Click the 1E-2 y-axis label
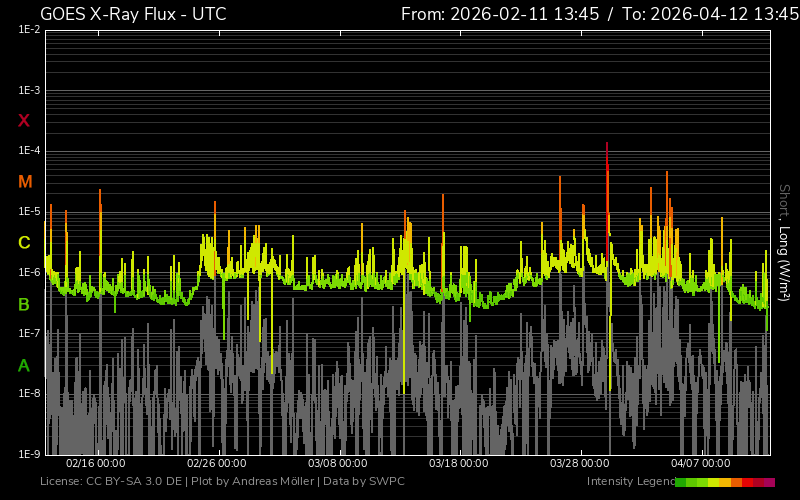Image resolution: width=800 pixels, height=500 pixels. 29,30
